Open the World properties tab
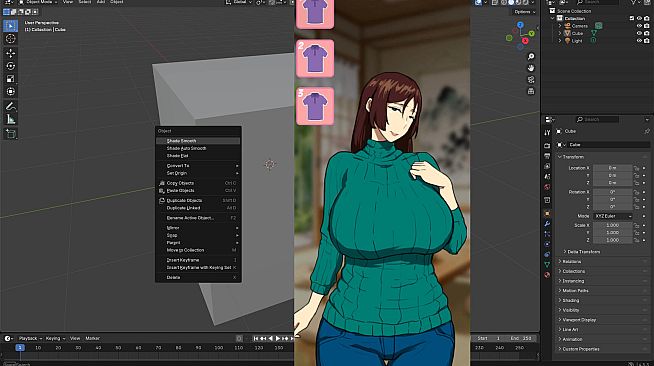Image resolution: width=654 pixels, height=366 pixels. (x=547, y=187)
